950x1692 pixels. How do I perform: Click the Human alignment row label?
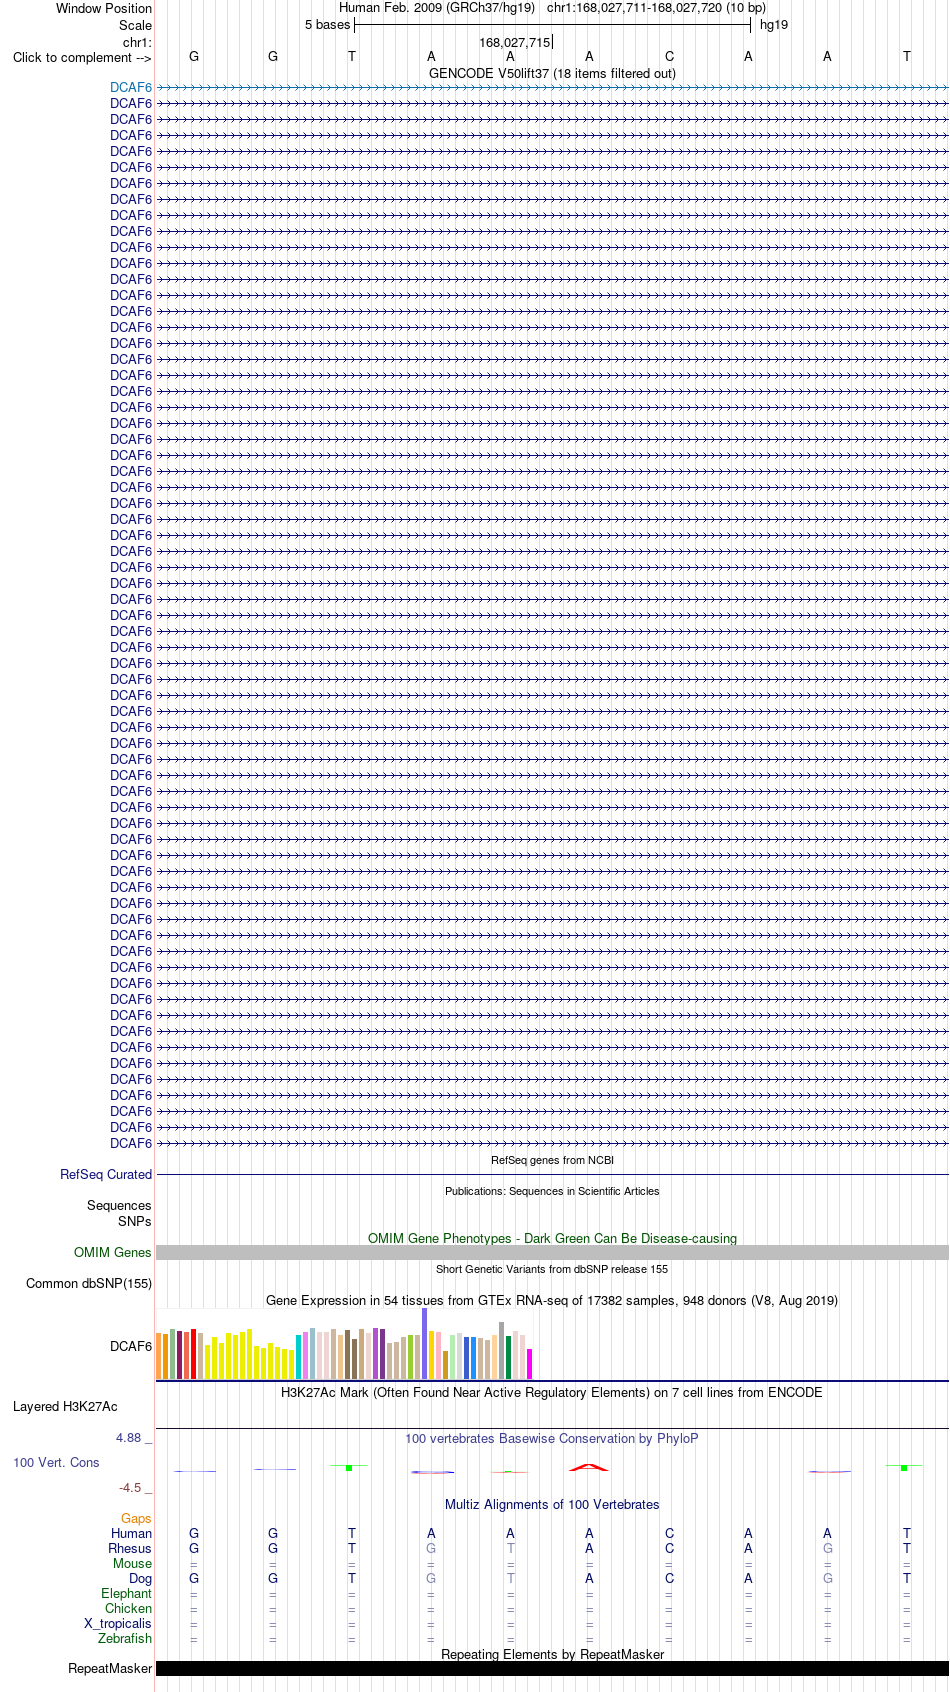pos(131,1533)
